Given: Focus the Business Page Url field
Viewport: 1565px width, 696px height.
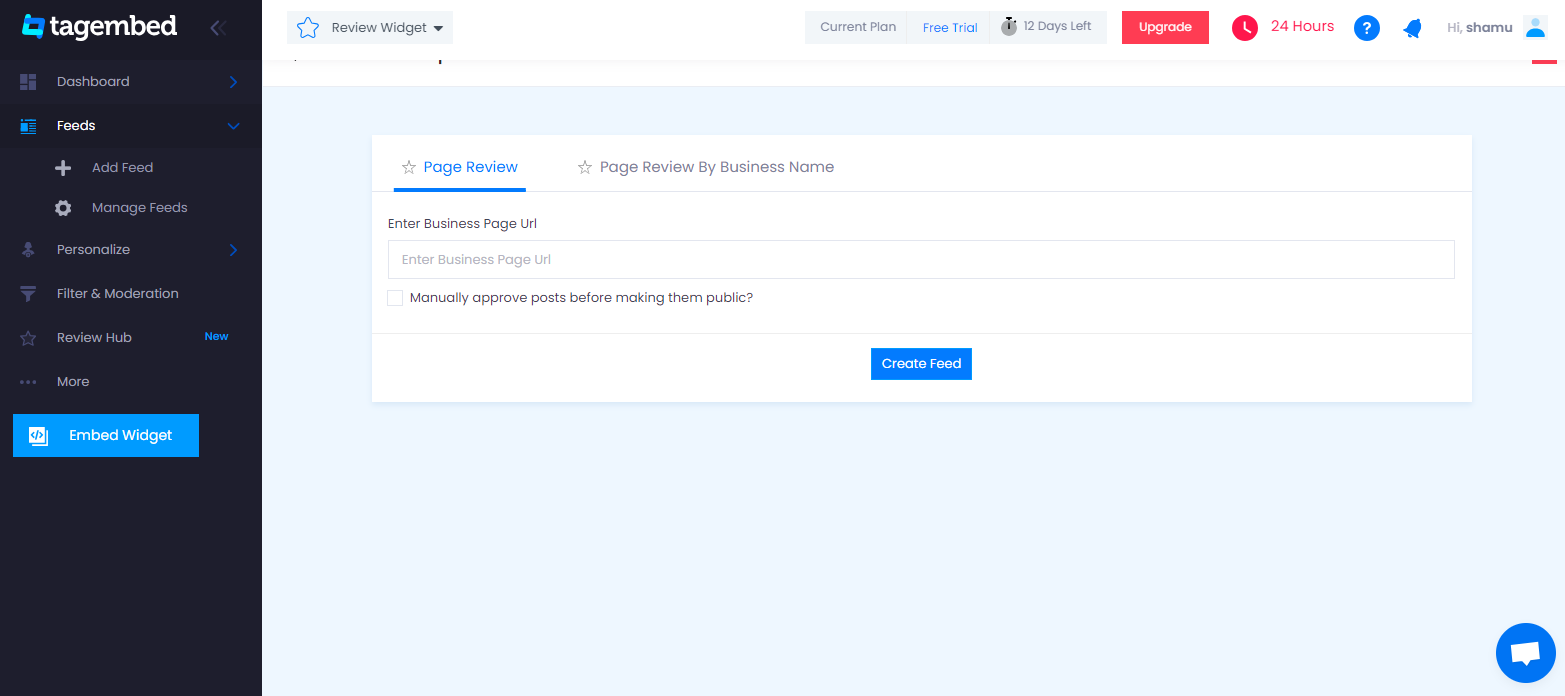Looking at the screenshot, I should click(x=921, y=259).
